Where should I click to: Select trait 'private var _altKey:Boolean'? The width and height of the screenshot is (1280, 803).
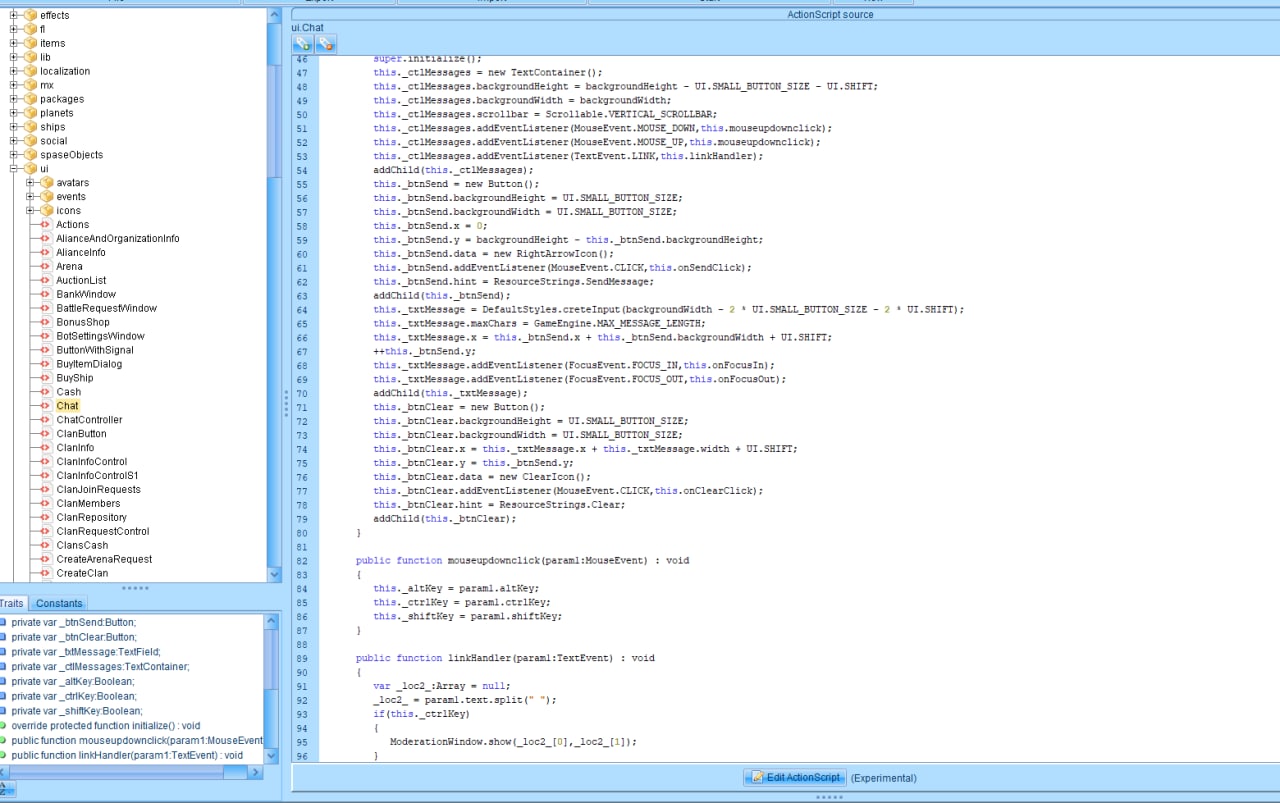click(x=74, y=681)
